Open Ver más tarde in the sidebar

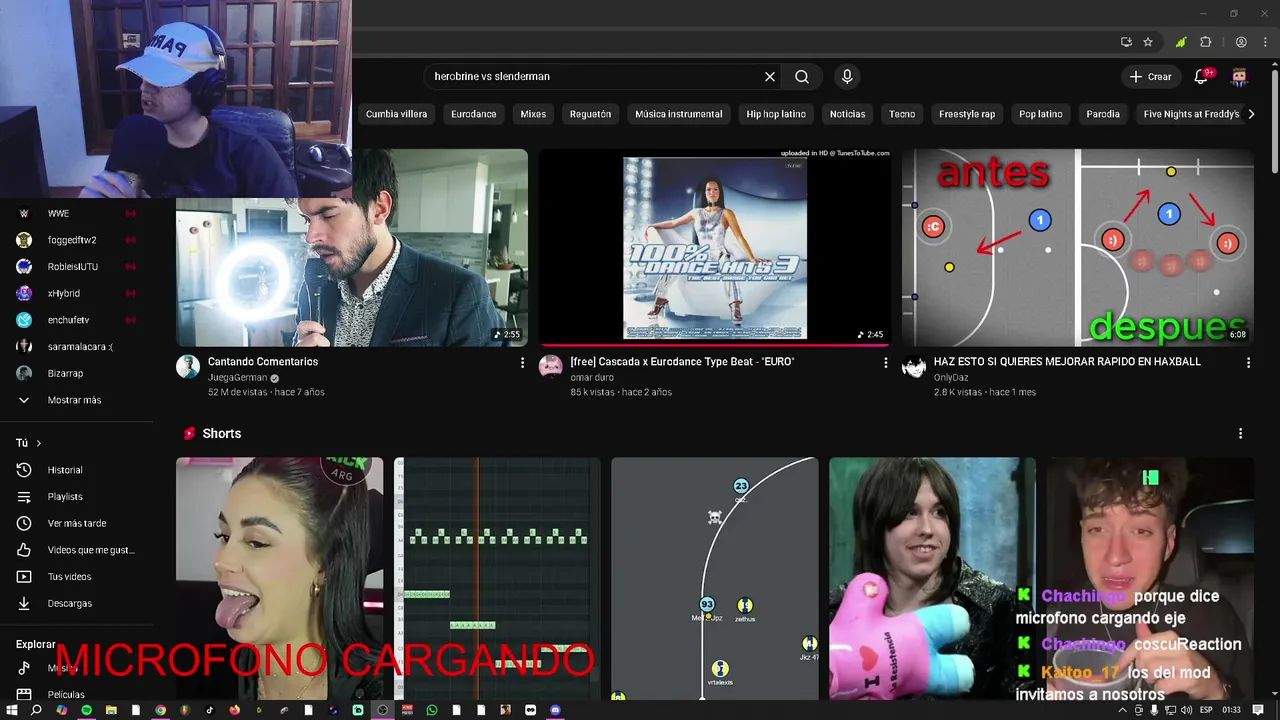(x=77, y=523)
